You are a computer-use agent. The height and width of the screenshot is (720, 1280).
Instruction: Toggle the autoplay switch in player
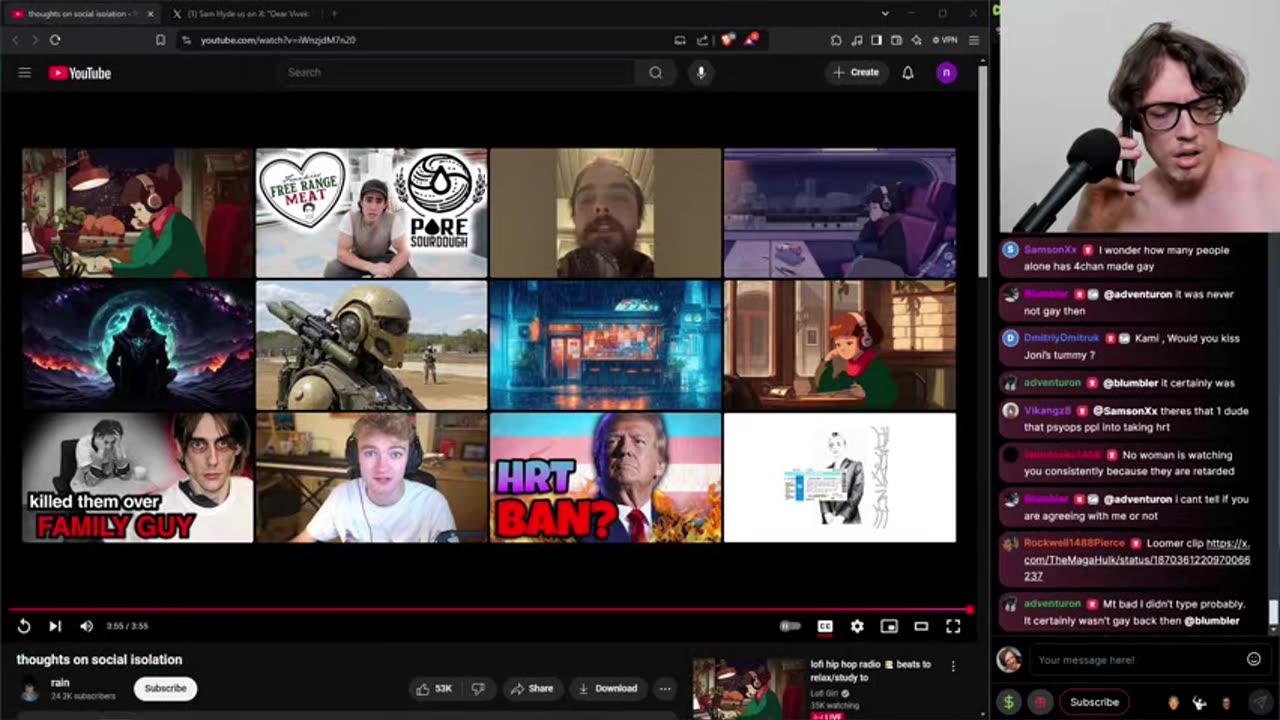[x=790, y=626]
